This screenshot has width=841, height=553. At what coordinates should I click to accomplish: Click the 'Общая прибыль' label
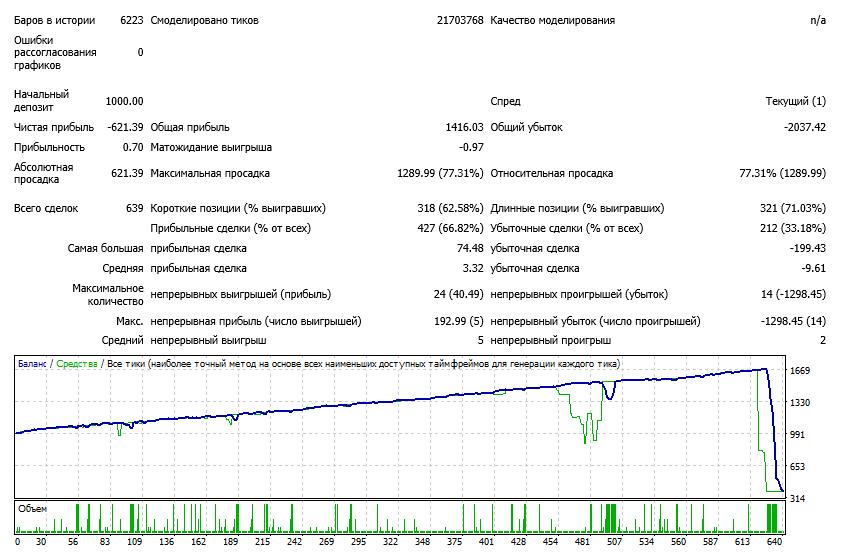point(190,128)
